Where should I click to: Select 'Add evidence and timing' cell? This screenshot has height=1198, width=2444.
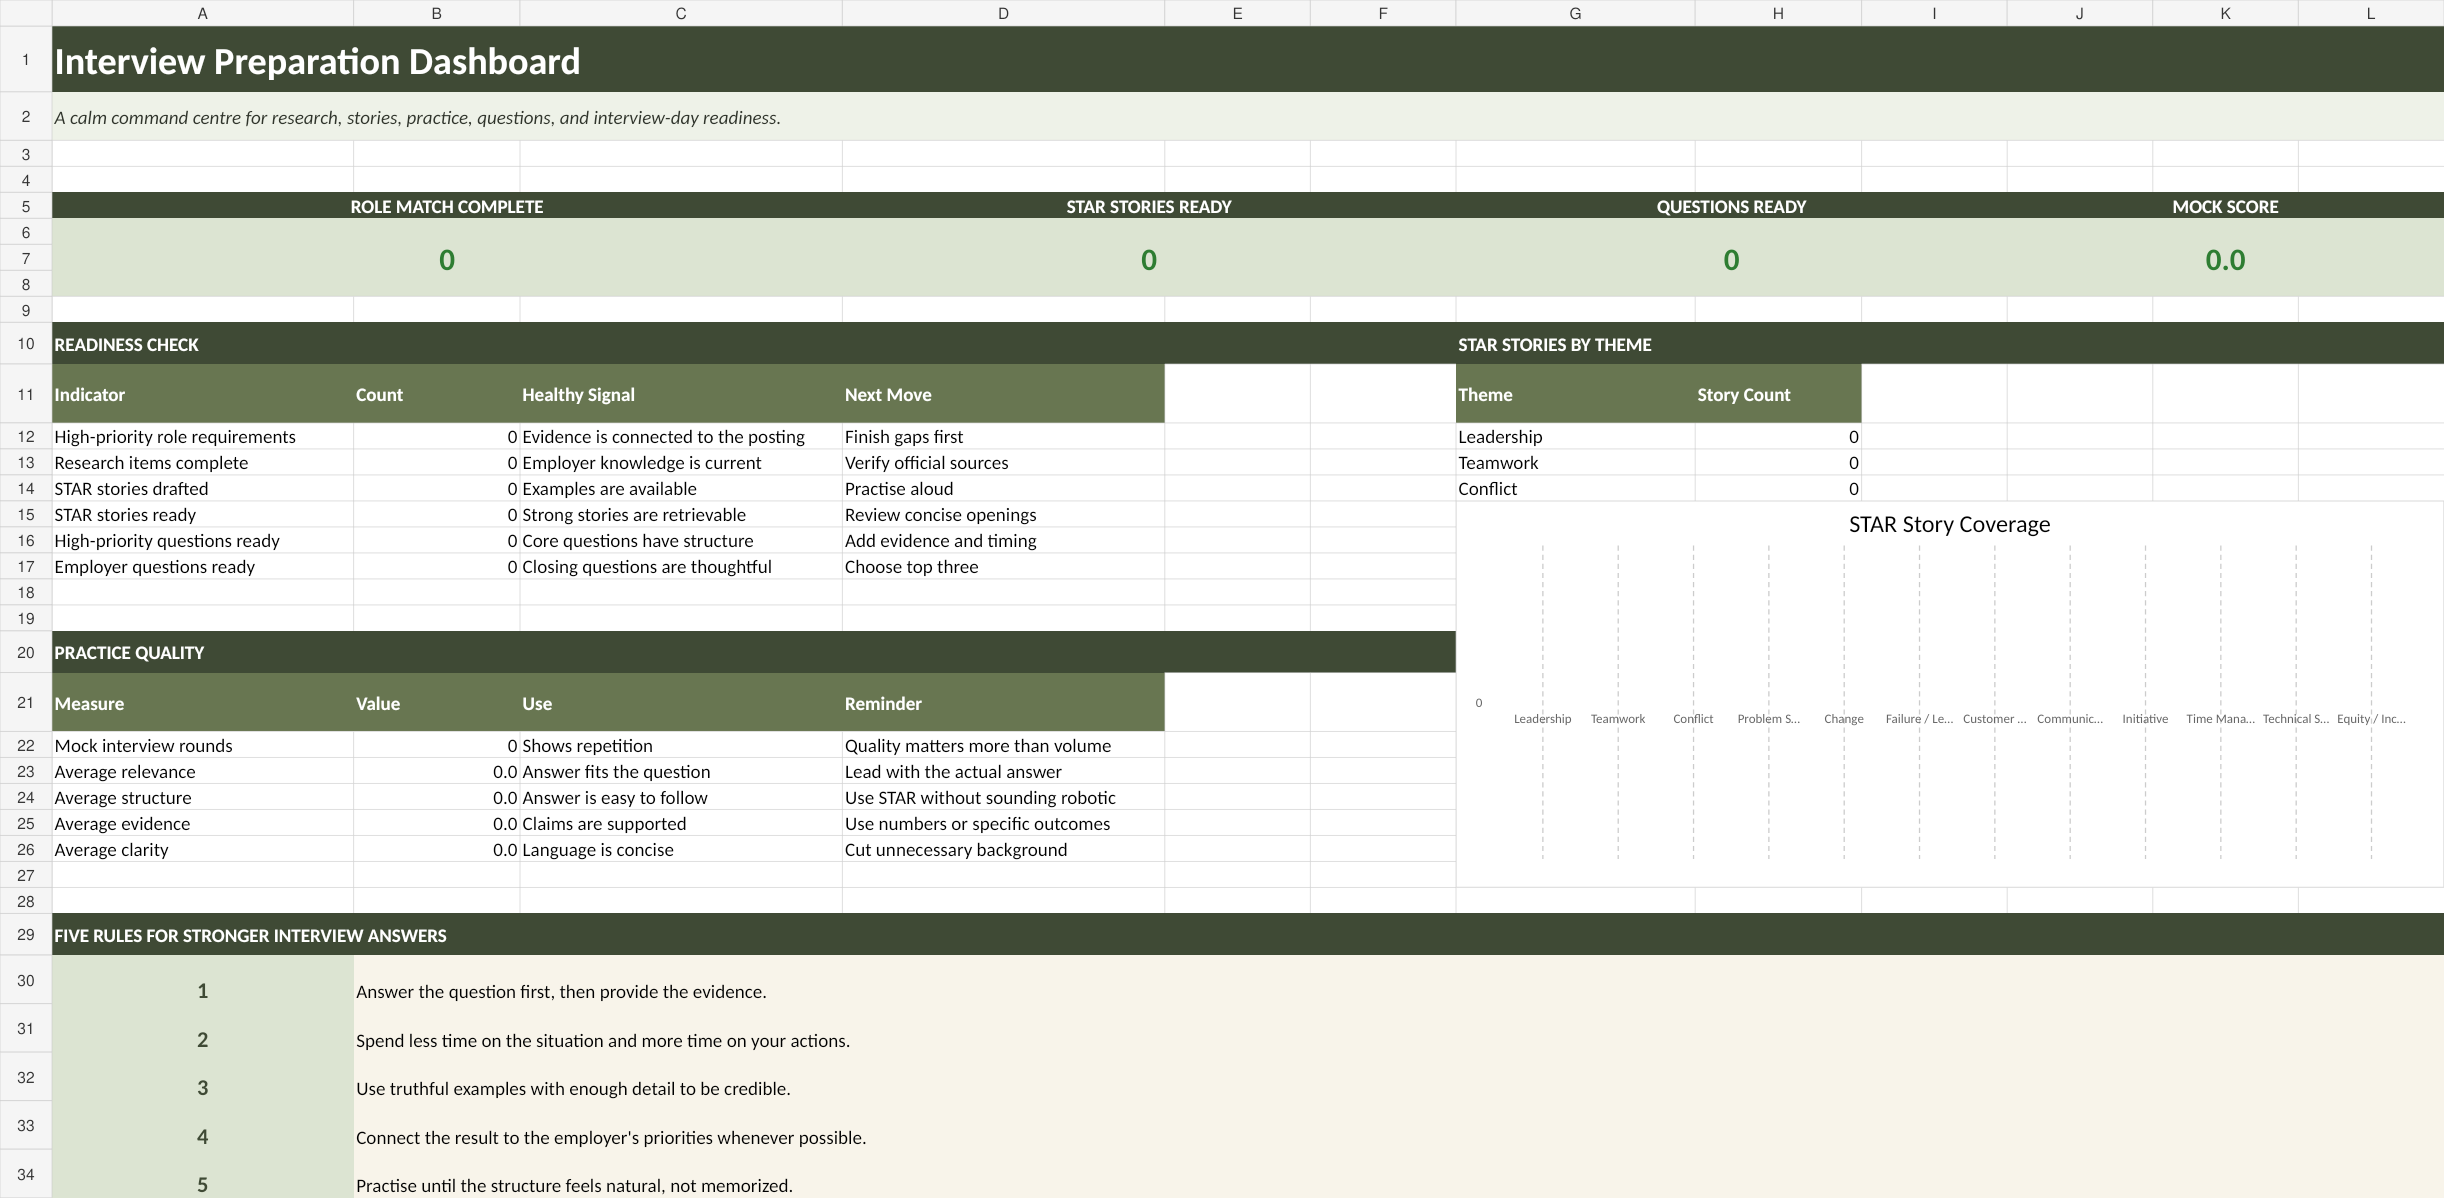point(1003,541)
